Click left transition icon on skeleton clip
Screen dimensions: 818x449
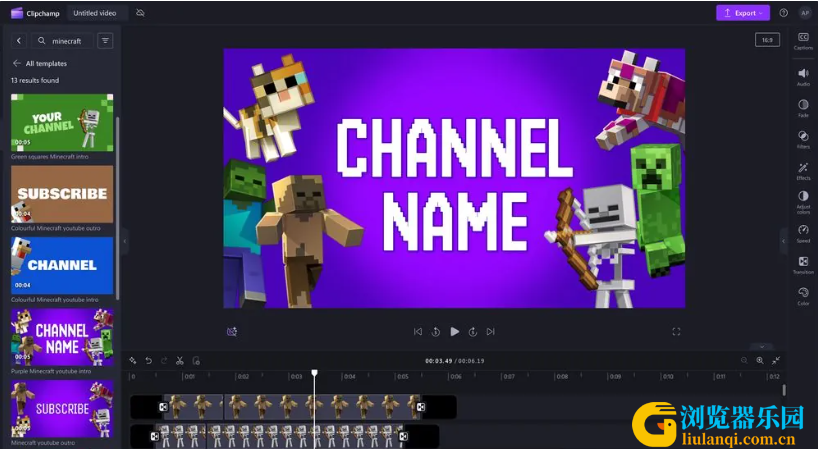(x=155, y=436)
